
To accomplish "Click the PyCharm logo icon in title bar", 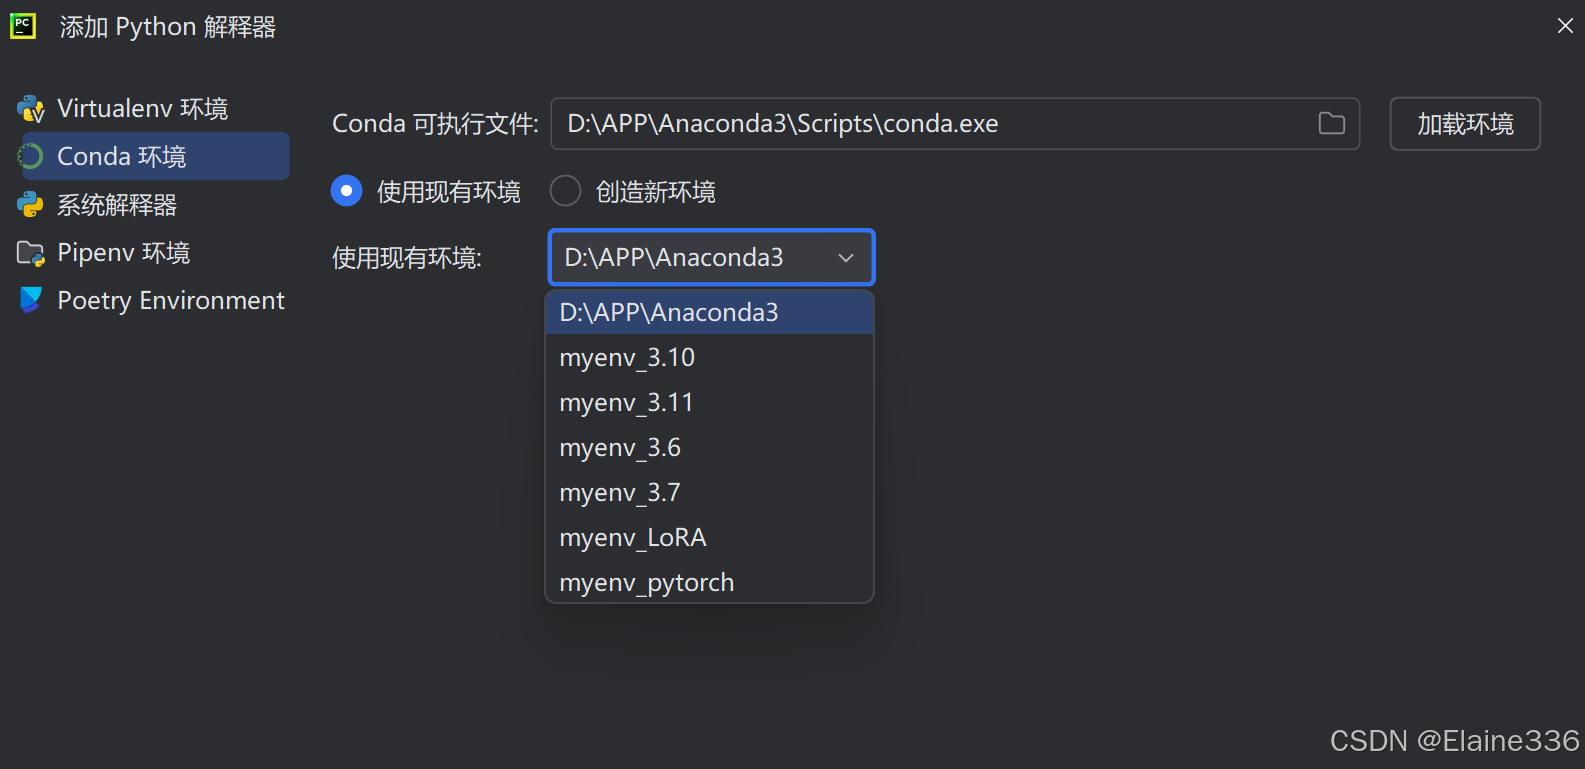I will [23, 26].
